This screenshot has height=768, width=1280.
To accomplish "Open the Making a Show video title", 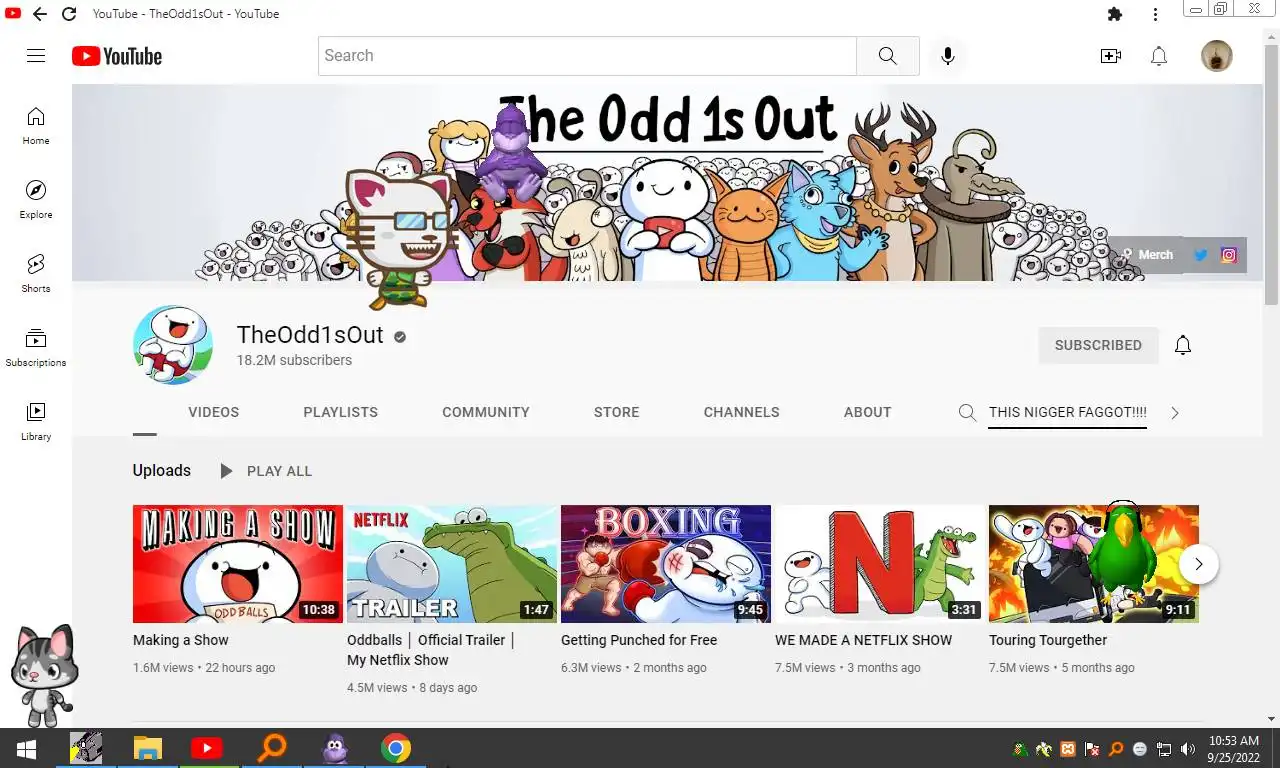I will click(181, 640).
